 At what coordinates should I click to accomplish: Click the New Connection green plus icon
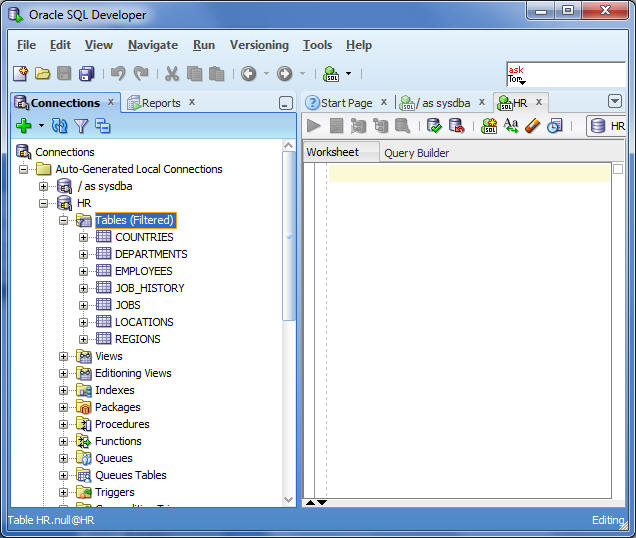pos(24,126)
